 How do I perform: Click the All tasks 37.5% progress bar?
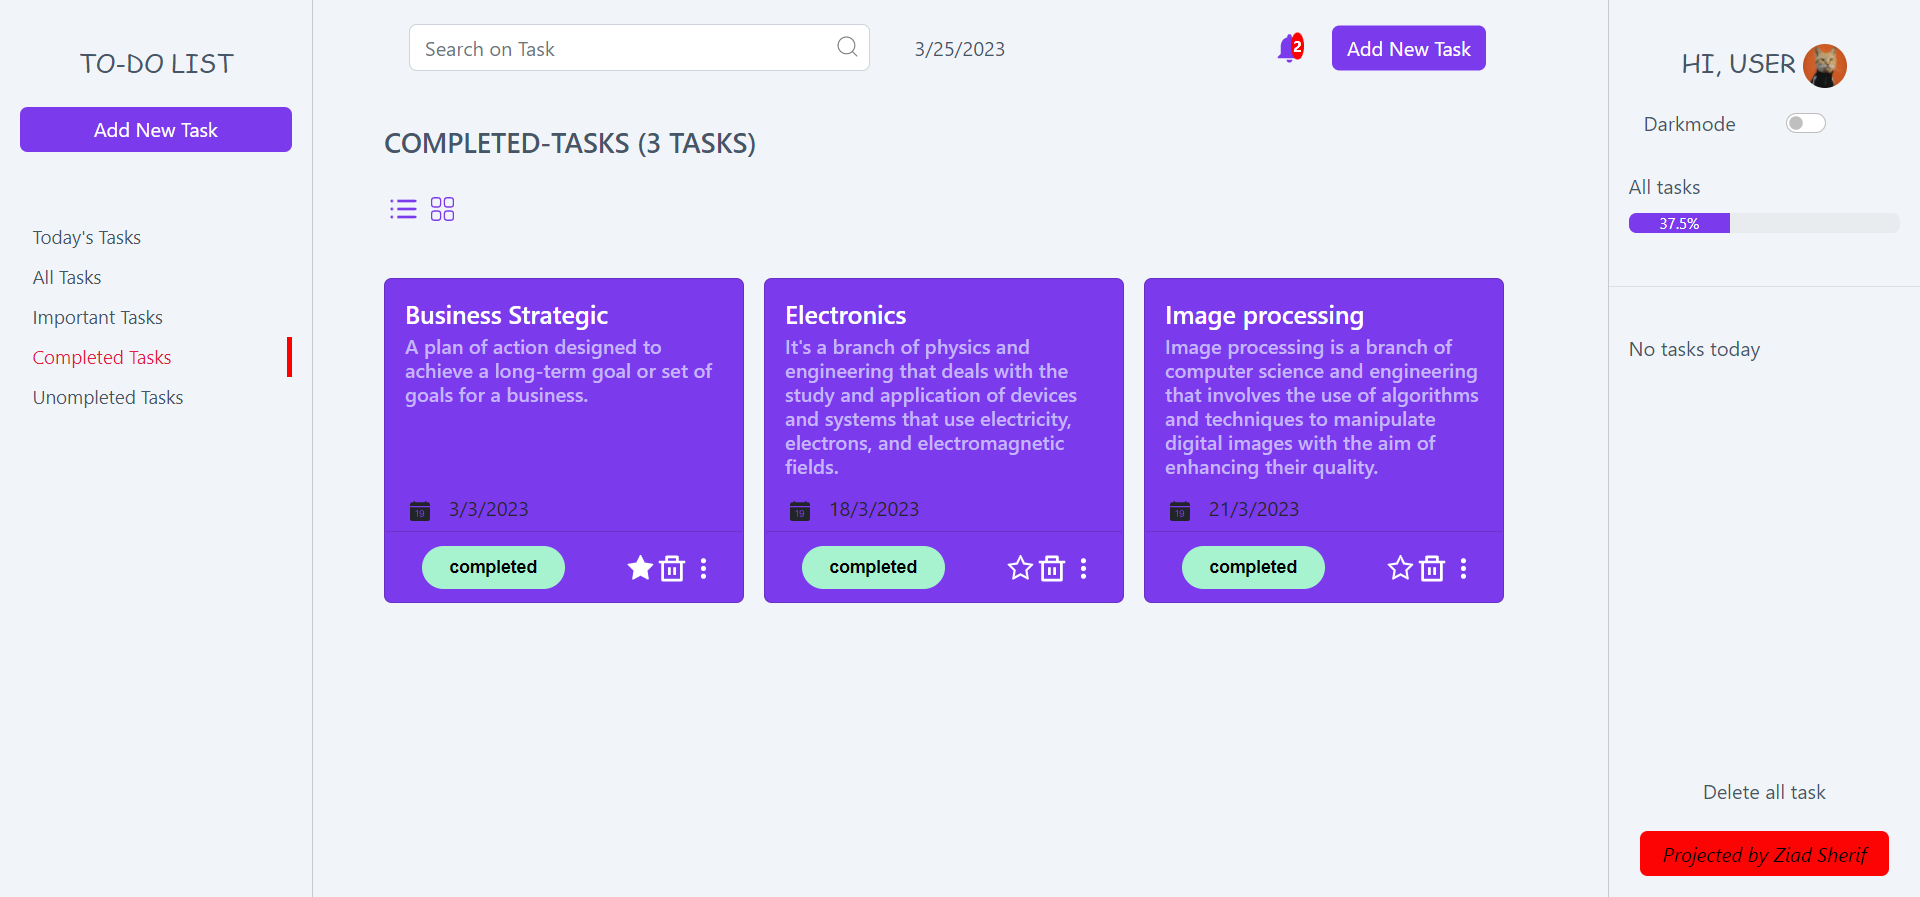1764,223
